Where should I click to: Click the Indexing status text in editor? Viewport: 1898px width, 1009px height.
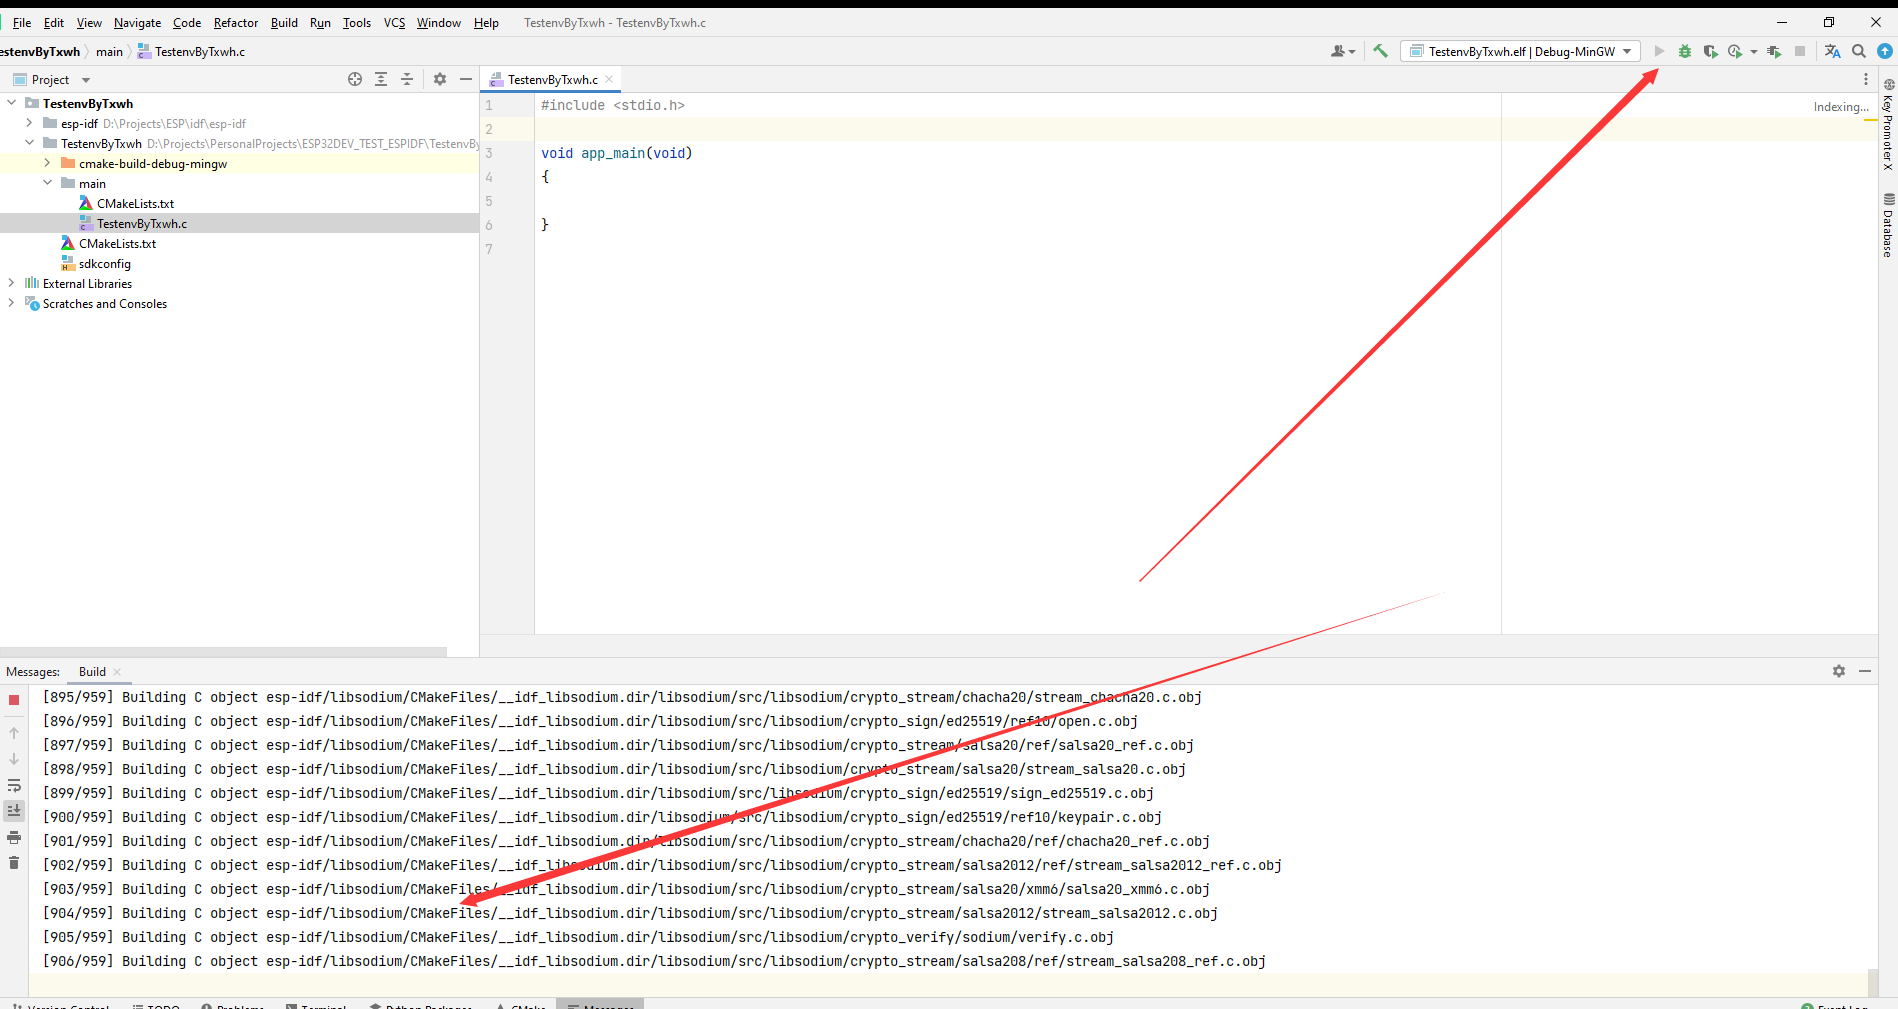click(1840, 107)
